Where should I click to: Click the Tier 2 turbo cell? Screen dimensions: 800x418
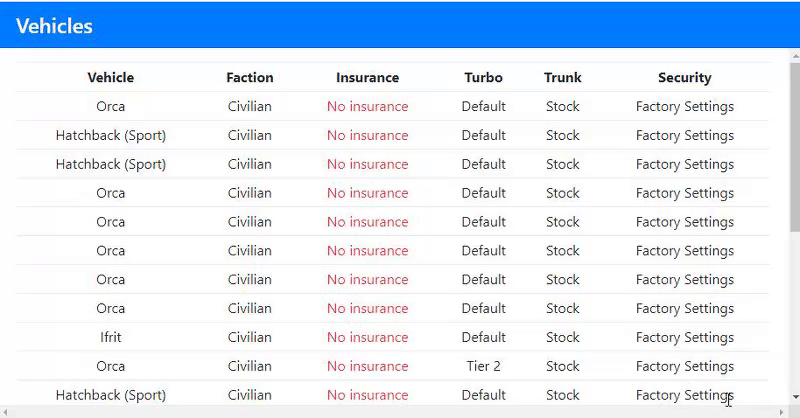483,366
